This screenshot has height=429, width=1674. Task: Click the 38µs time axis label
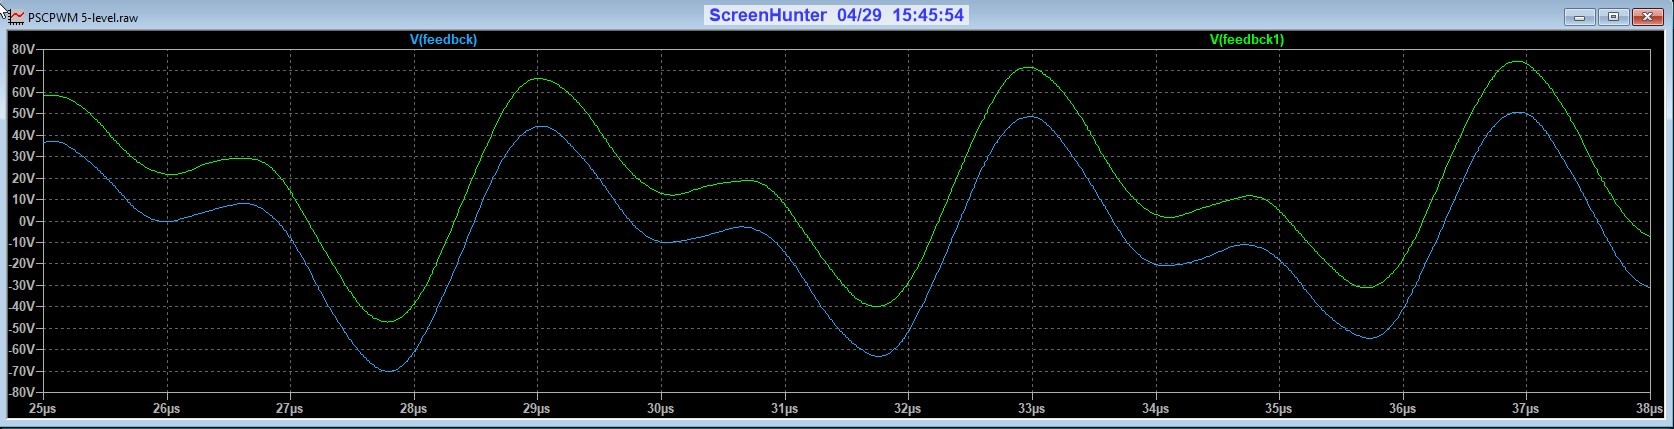[x=1649, y=409]
